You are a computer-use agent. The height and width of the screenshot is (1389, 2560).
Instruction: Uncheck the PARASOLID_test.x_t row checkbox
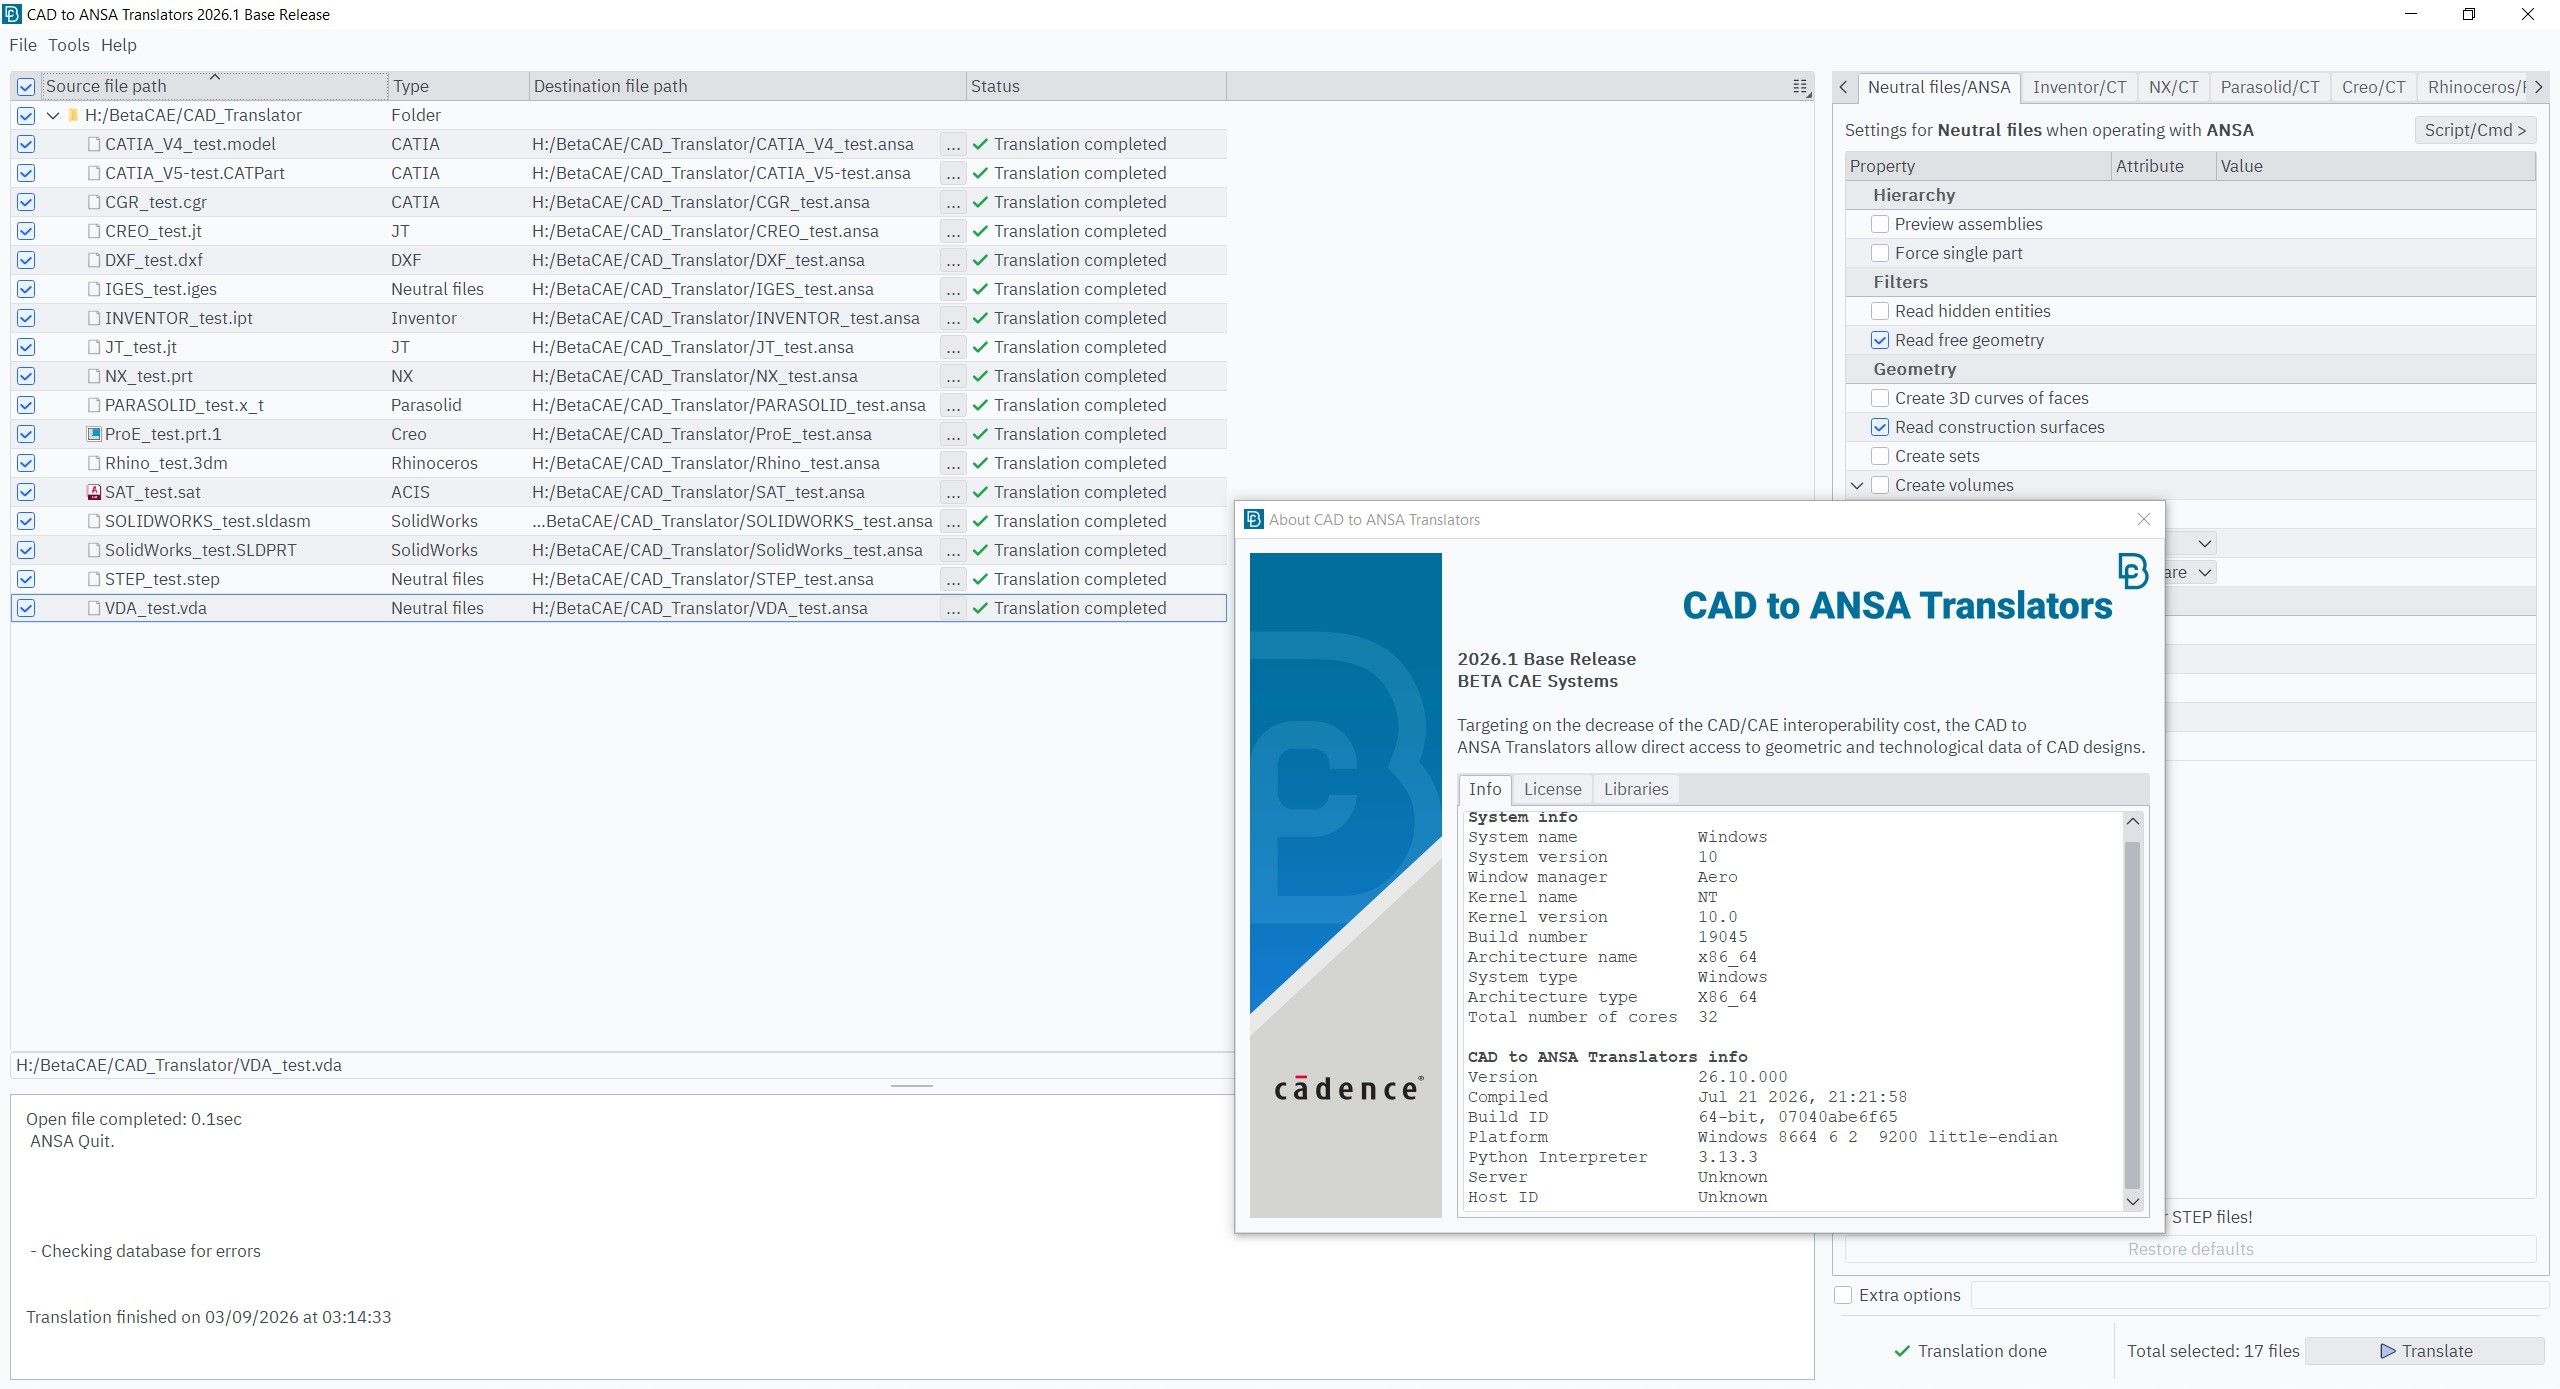click(26, 405)
